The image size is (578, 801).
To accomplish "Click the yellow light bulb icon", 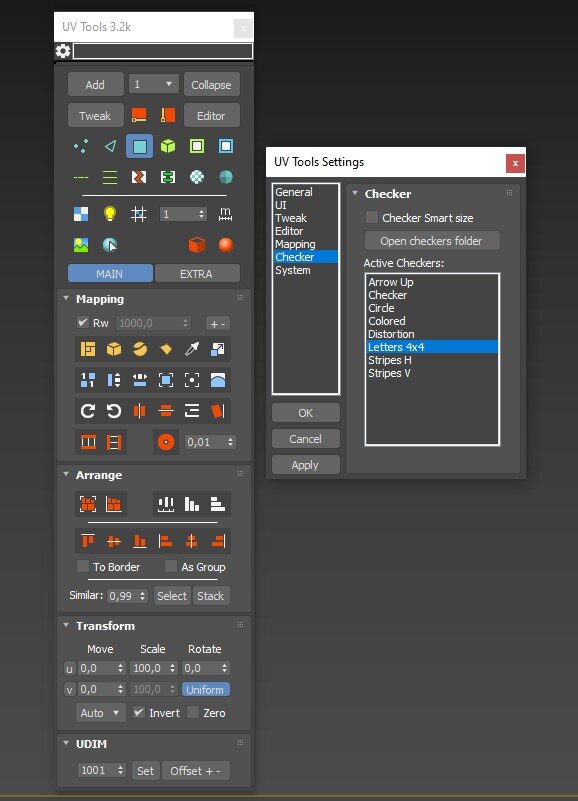I will 110,214.
